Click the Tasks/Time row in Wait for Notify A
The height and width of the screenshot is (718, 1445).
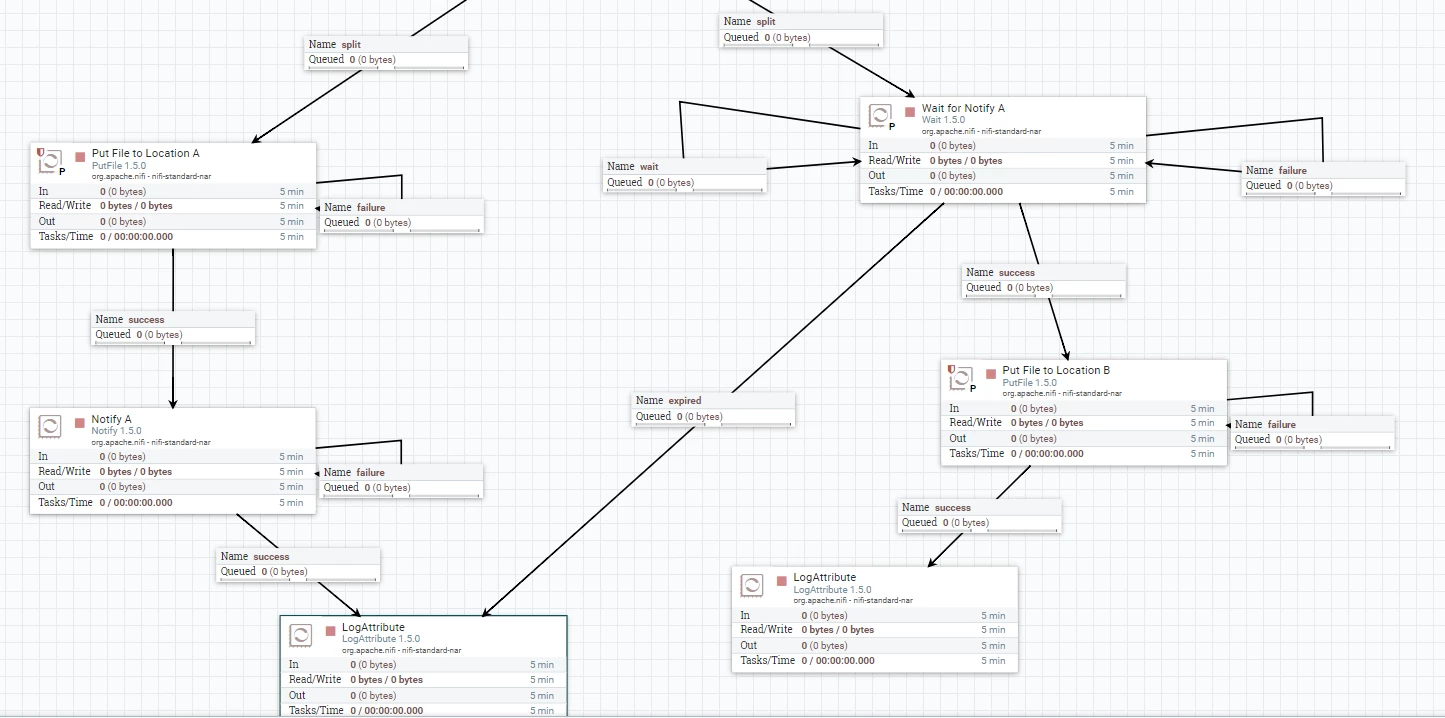(1003, 192)
